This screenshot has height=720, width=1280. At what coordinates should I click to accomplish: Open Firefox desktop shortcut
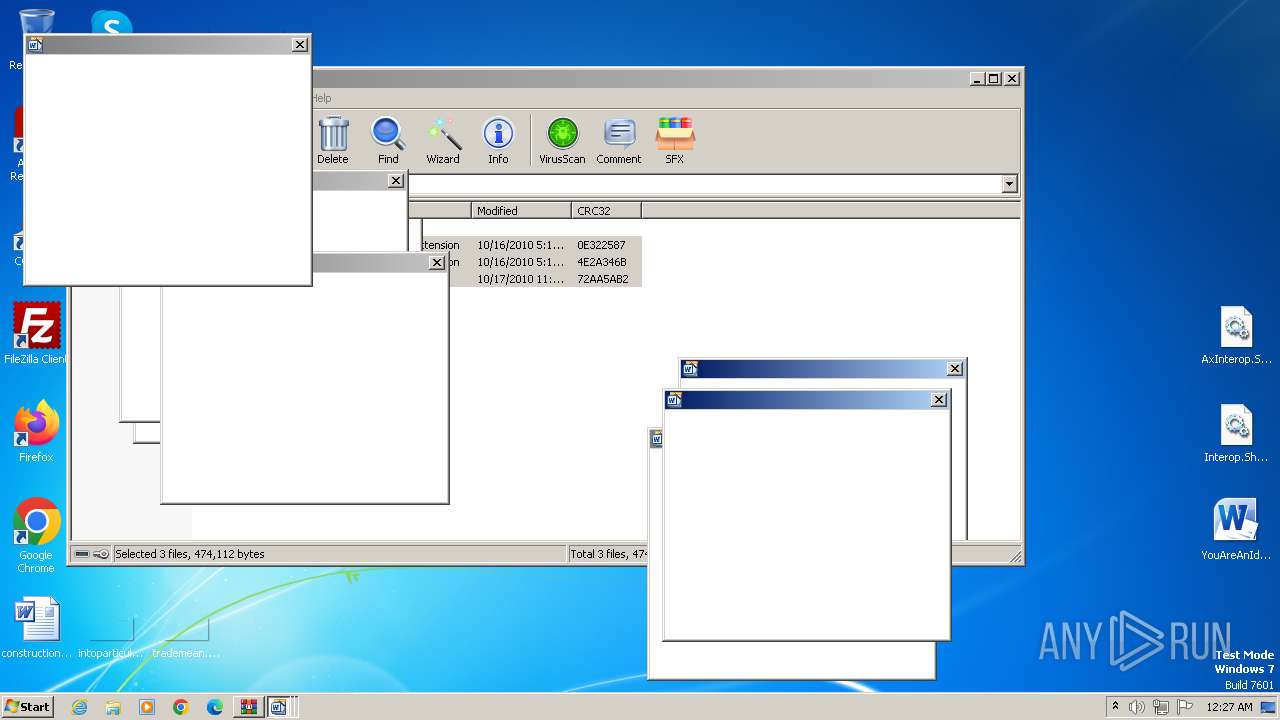36,432
